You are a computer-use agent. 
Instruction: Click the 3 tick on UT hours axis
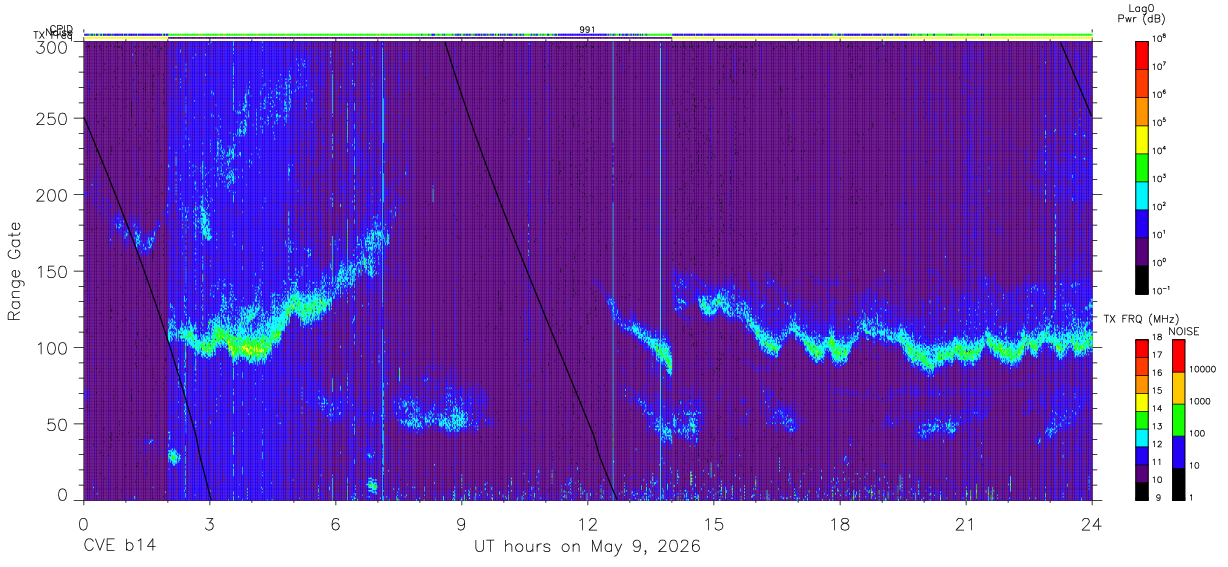(209, 523)
